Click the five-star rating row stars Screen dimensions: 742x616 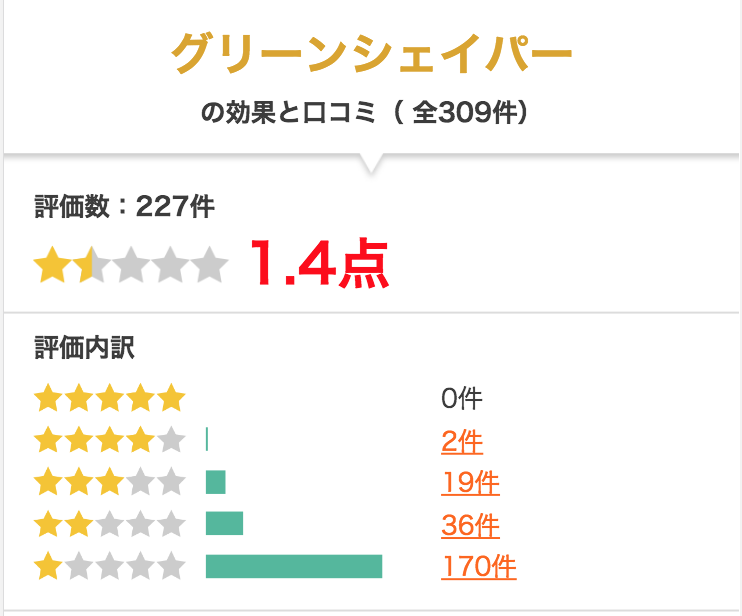click(110, 398)
